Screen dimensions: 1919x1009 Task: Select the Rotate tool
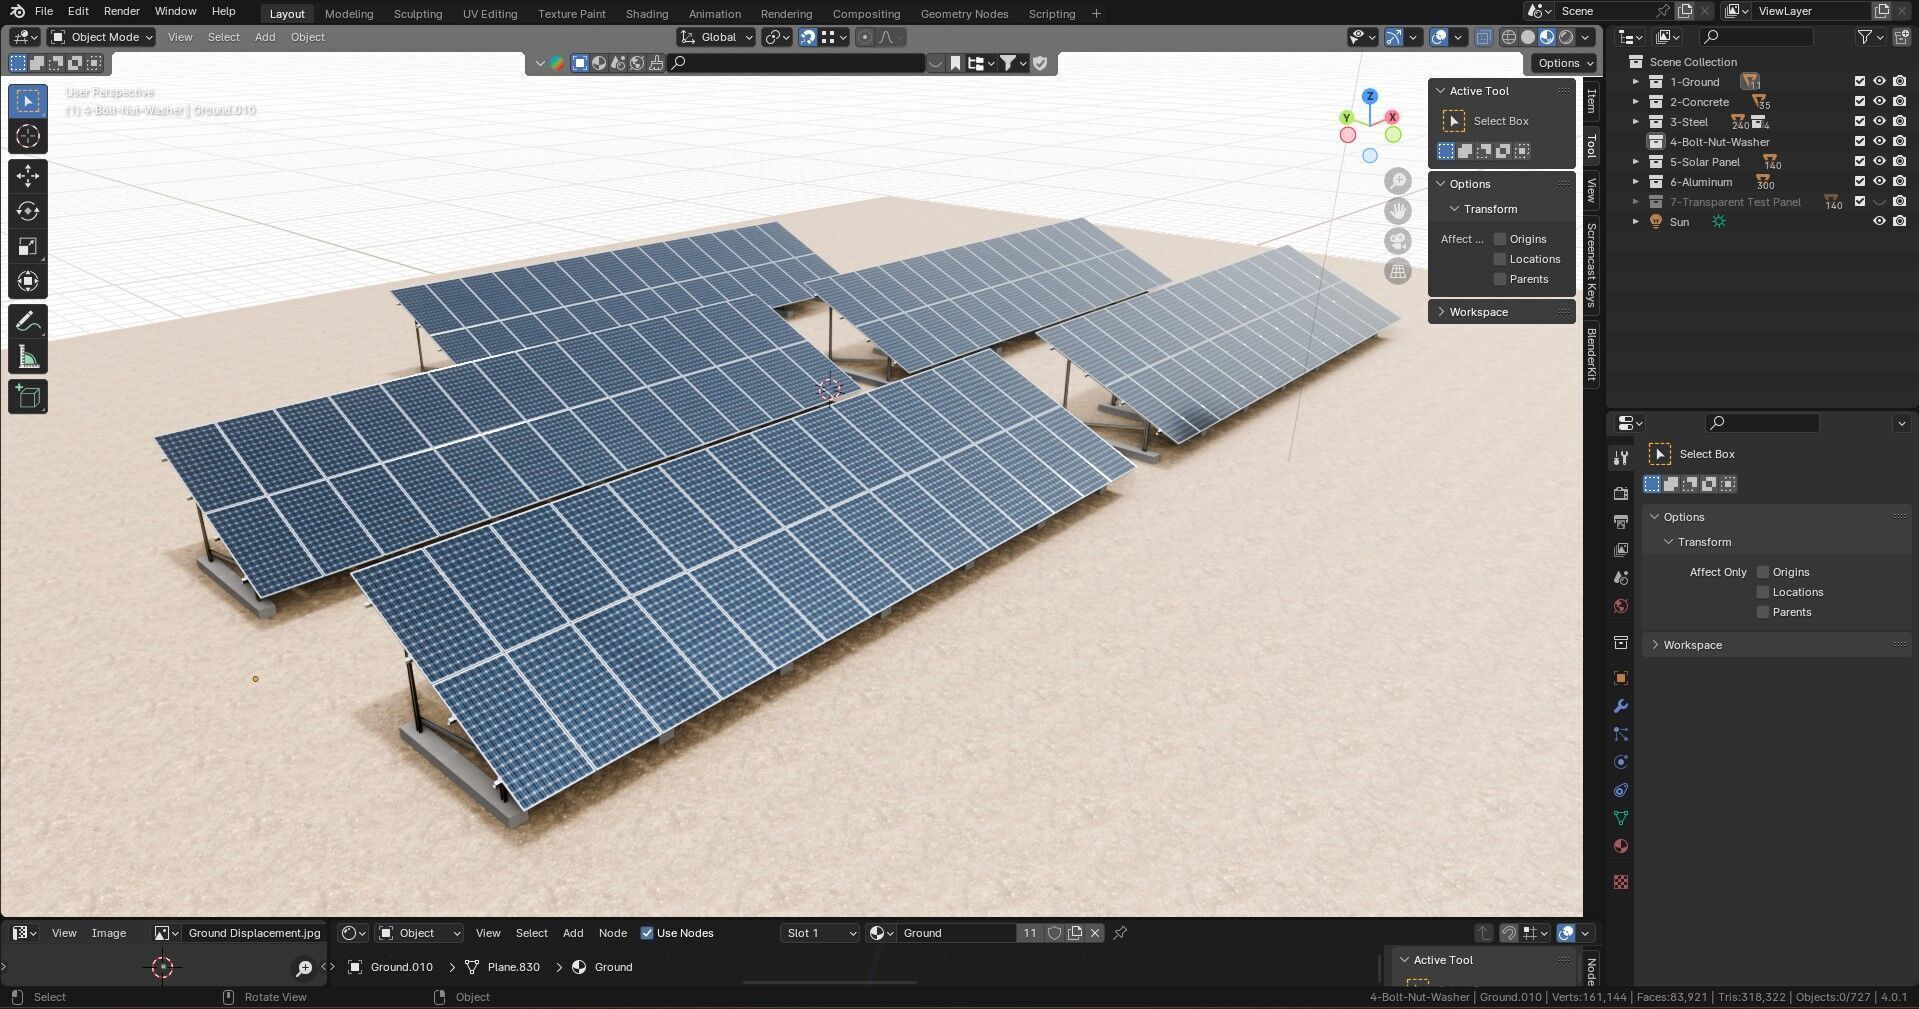coord(28,211)
